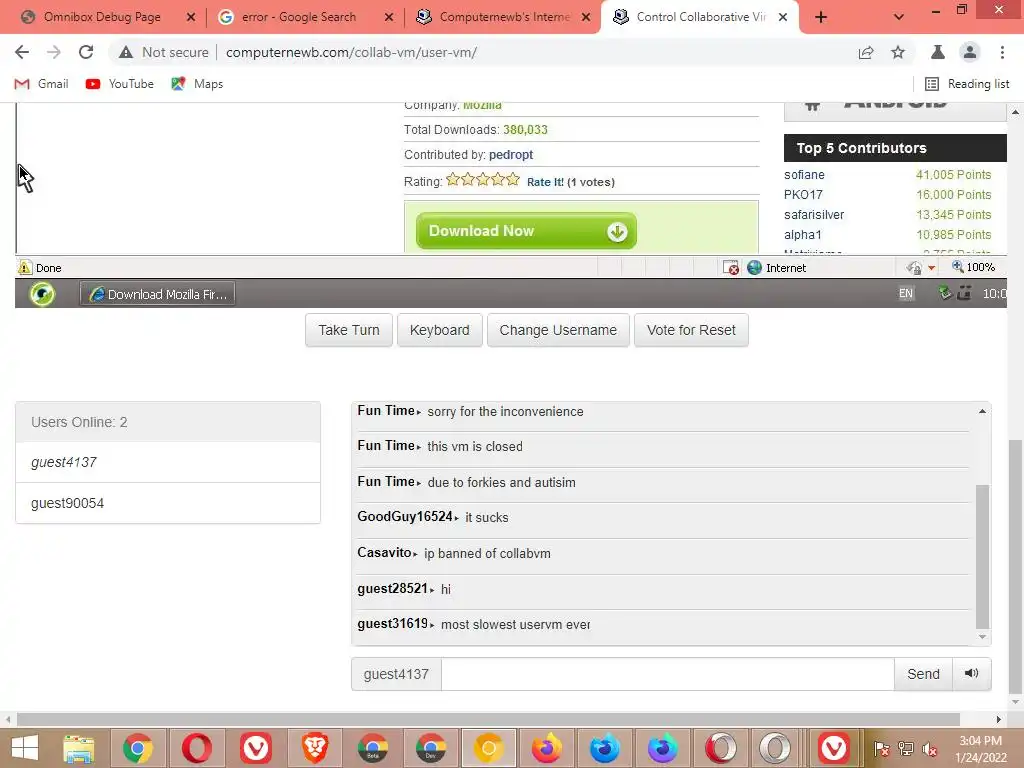Reload the collab-vm page

(x=86, y=52)
